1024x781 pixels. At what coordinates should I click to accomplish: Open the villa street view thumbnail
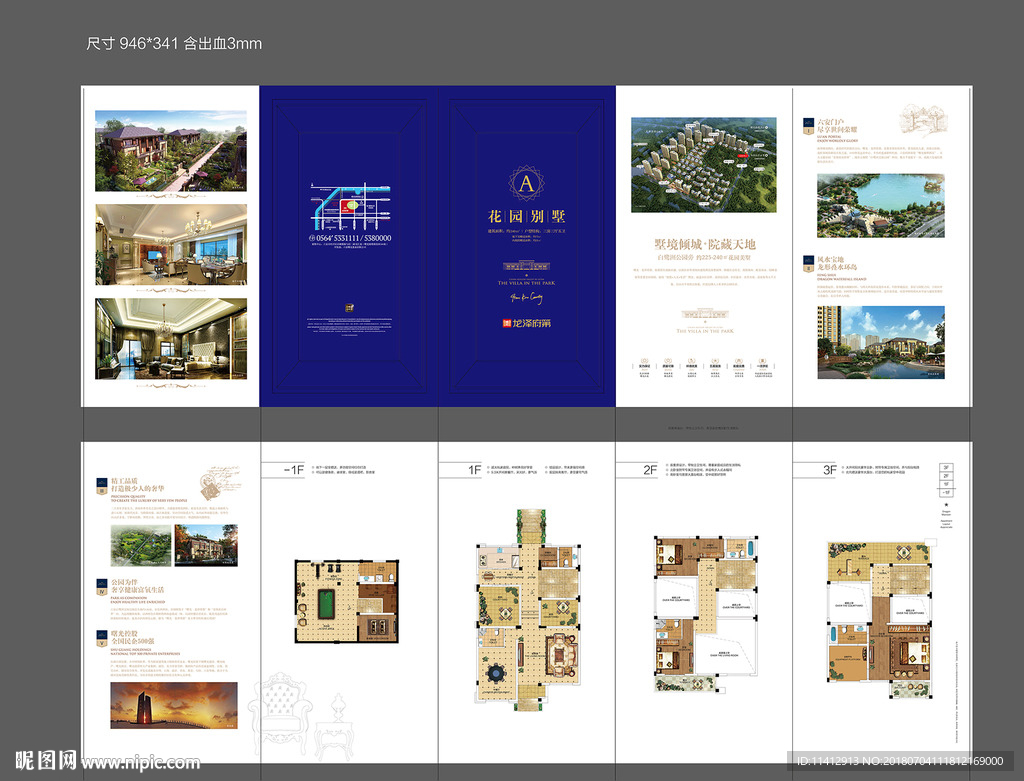click(206, 545)
